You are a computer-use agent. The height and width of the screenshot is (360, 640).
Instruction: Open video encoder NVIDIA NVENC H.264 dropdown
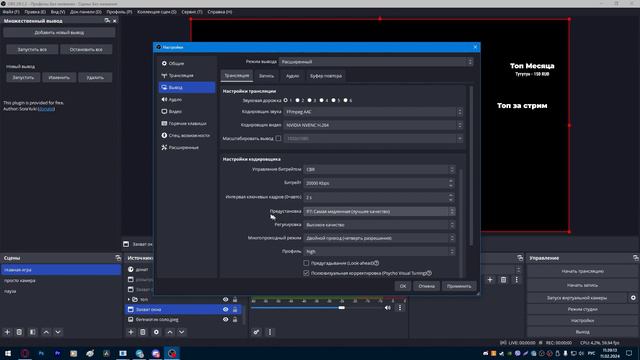coord(373,125)
